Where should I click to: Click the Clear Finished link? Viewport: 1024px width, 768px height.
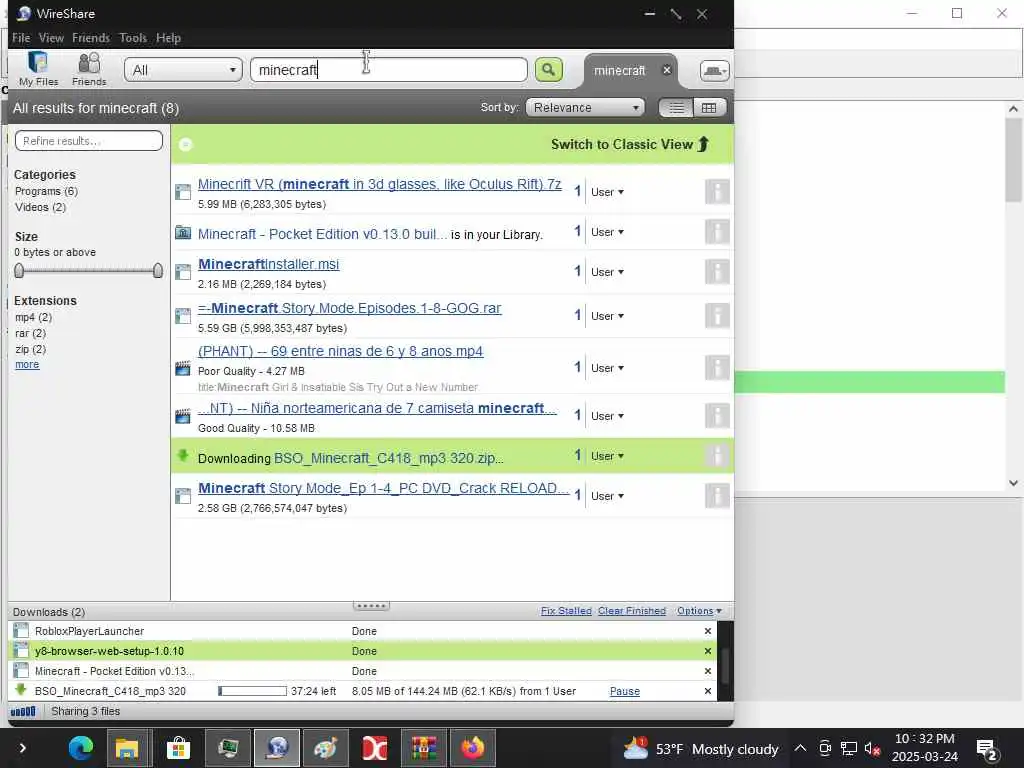632,611
